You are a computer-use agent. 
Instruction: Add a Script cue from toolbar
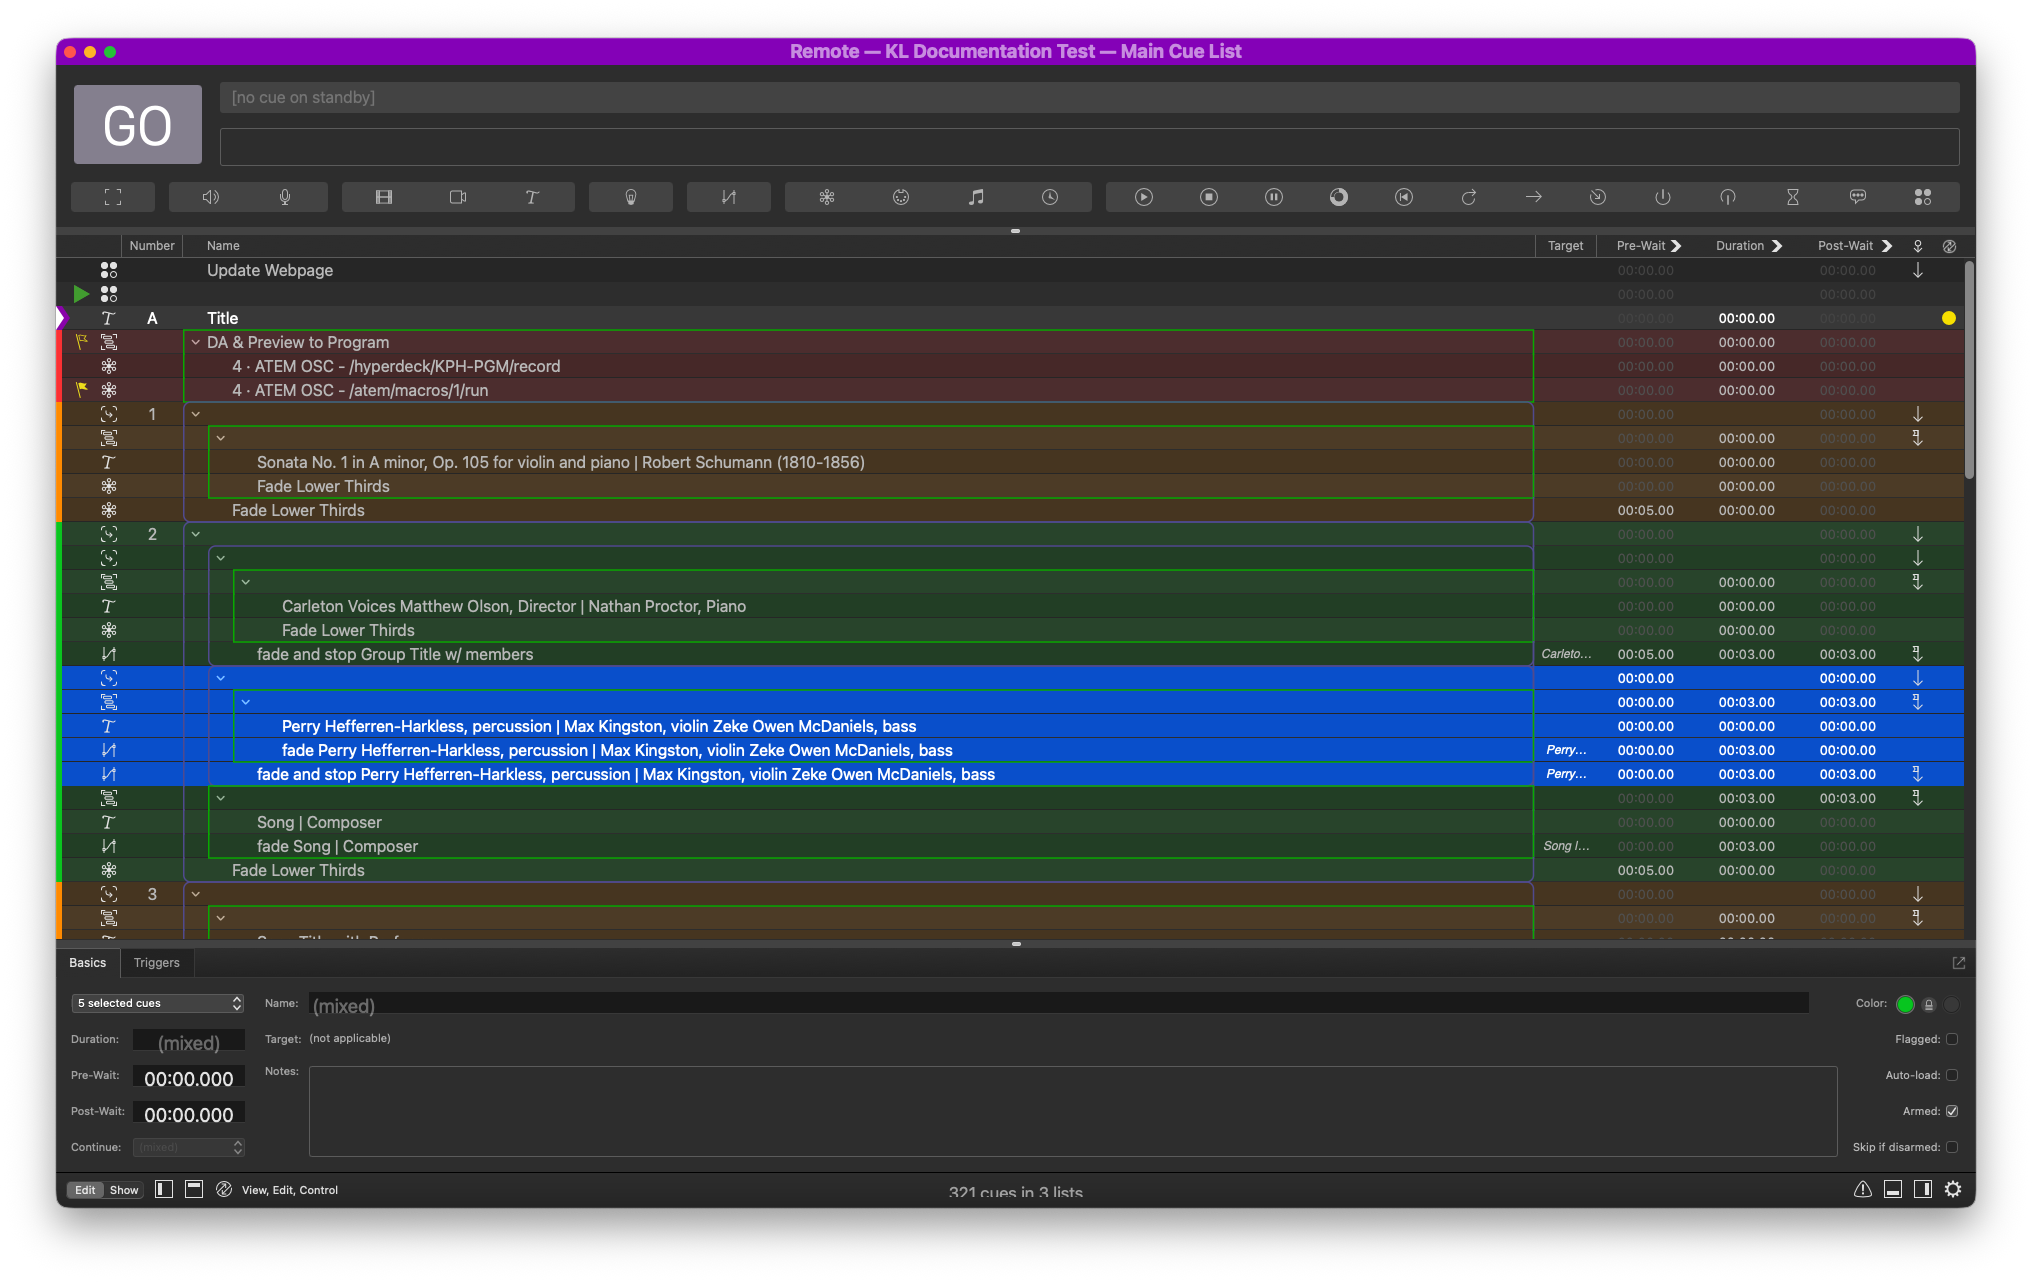tap(1923, 197)
